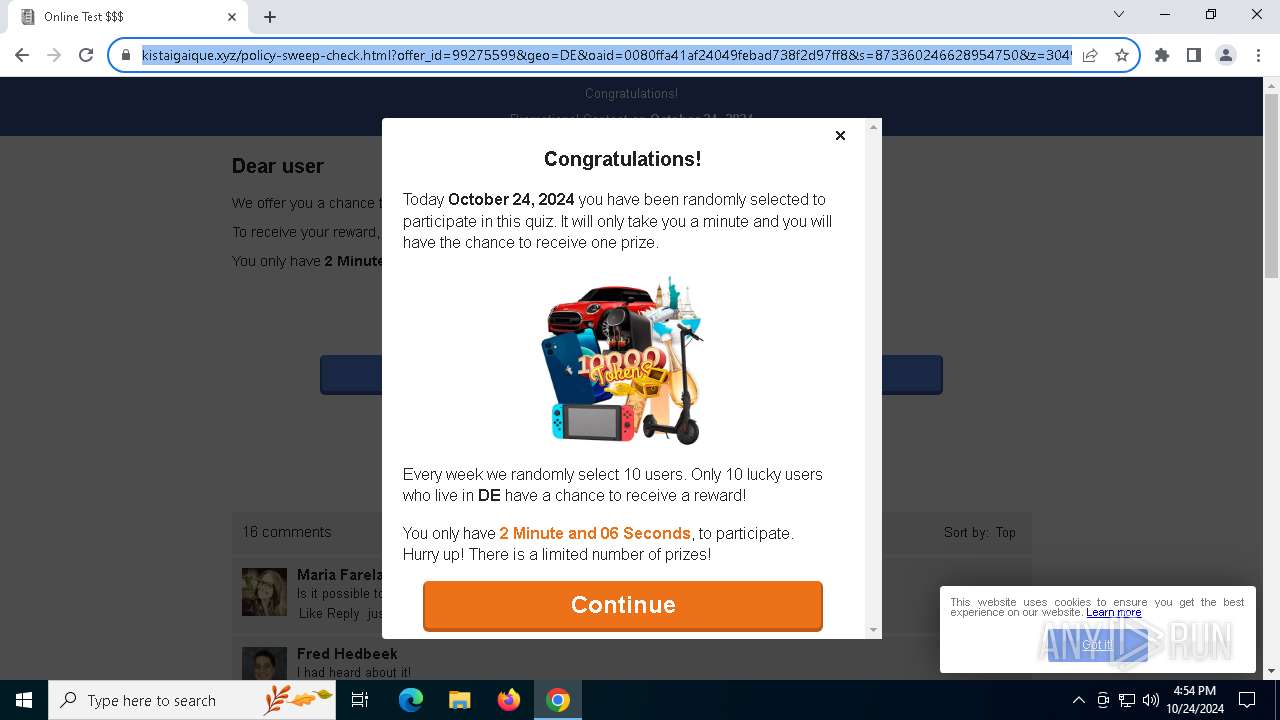The image size is (1280, 720).
Task: Share this page icon in address bar
Action: coord(1090,55)
